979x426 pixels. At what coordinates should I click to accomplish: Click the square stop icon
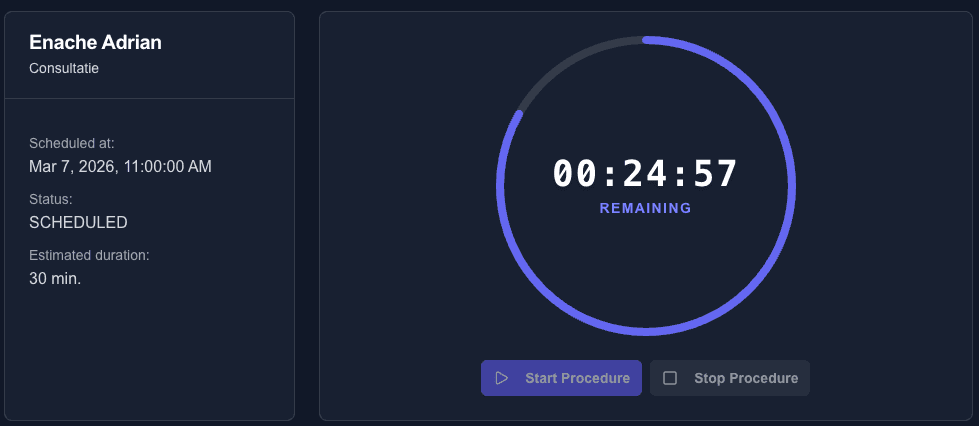coord(670,378)
